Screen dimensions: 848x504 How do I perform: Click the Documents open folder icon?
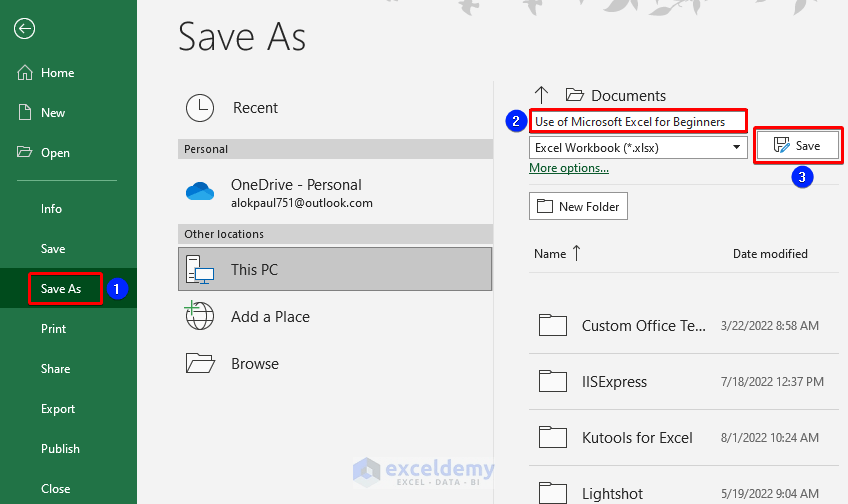(x=575, y=95)
